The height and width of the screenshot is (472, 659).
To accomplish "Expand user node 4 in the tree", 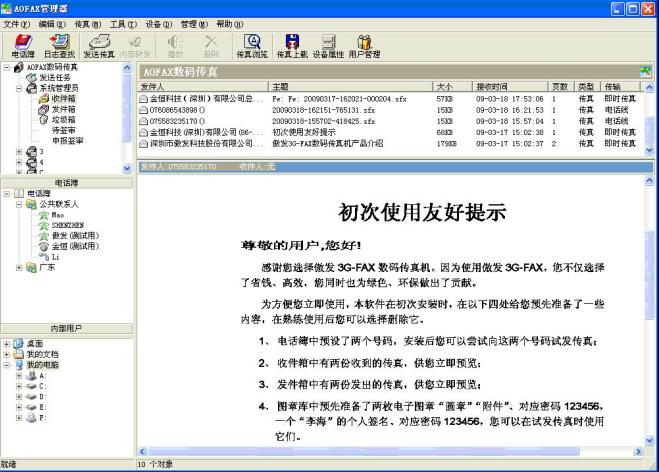I will pos(19,162).
